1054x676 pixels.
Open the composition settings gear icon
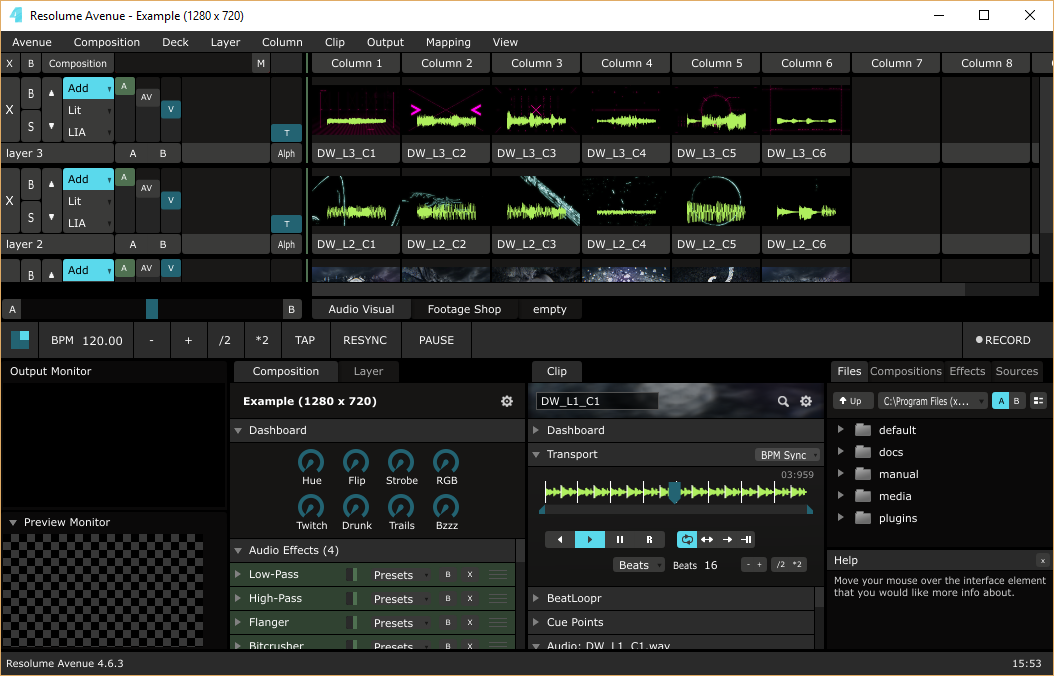click(x=507, y=401)
